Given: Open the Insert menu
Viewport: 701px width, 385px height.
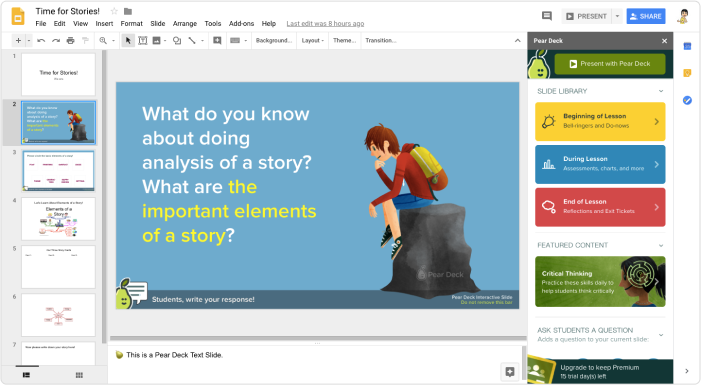Looking at the screenshot, I should tap(104, 24).
